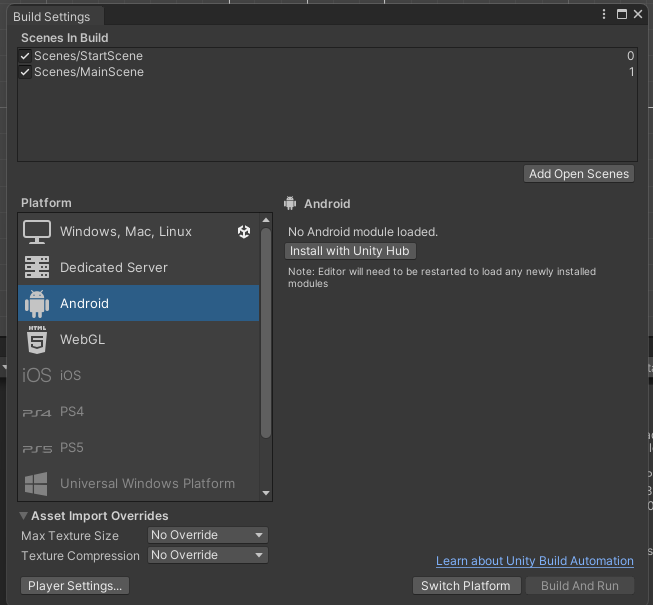Select the Scenes/MainScene row text

coord(89,72)
